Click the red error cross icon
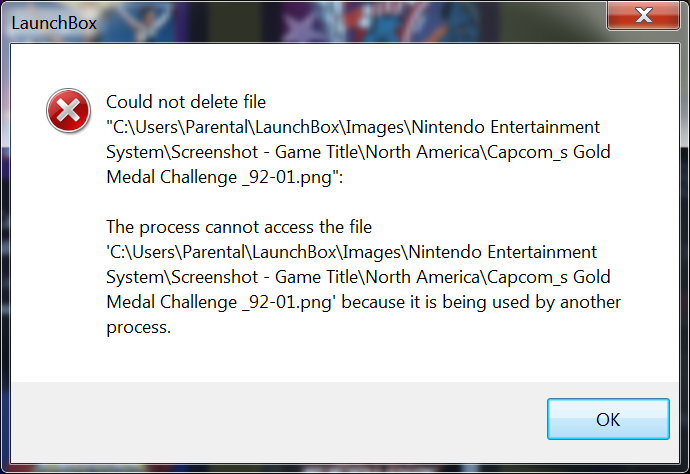This screenshot has height=474, width=690. pos(68,110)
